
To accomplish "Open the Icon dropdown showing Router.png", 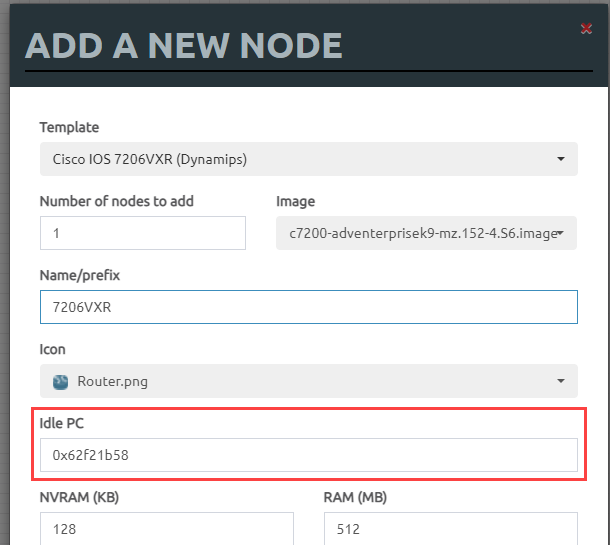I will point(309,381).
